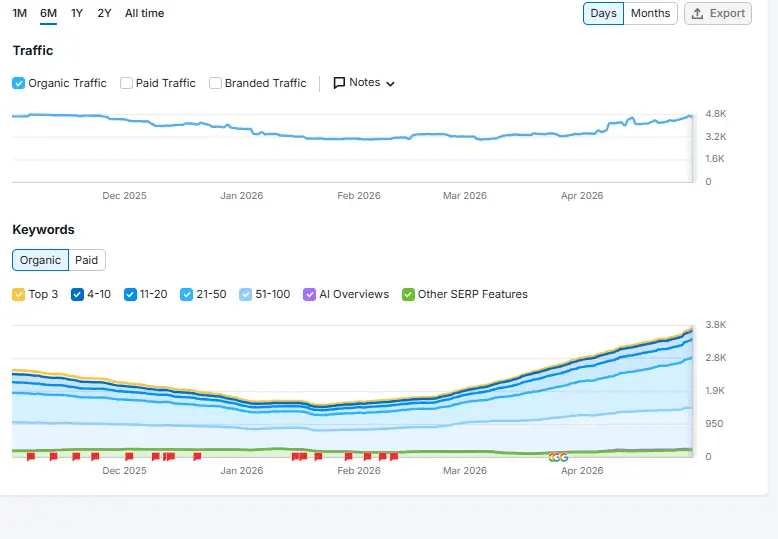
Task: Click the Notes speech-bubble icon
Action: click(x=339, y=83)
